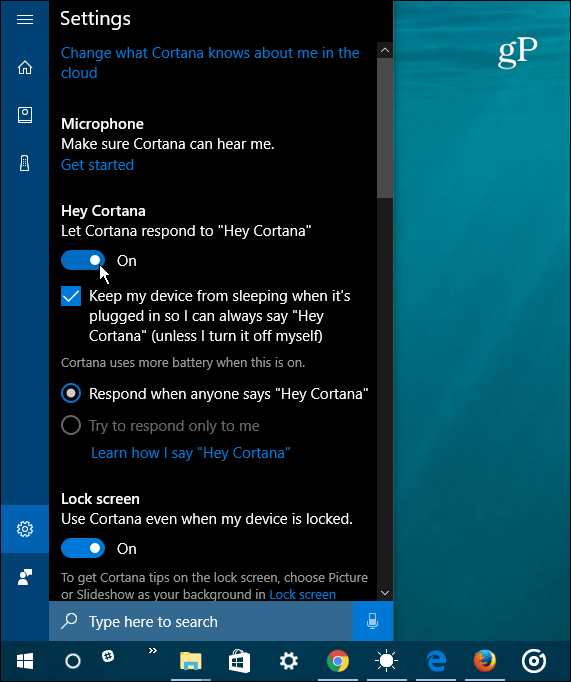
Task: Click the 'Microphone' section heading
Action: click(x=102, y=124)
